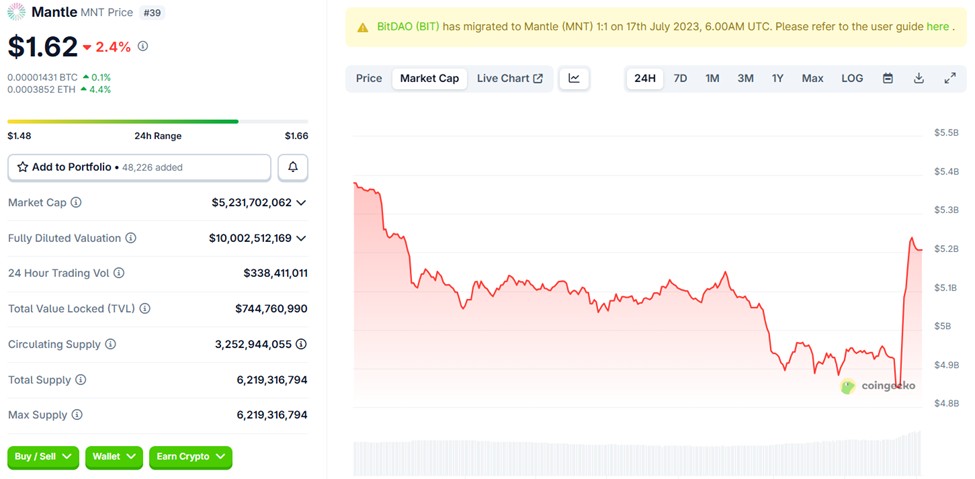Open the Earn Crypto dropdown
Screen dimensions: 975x479
[x=190, y=457]
